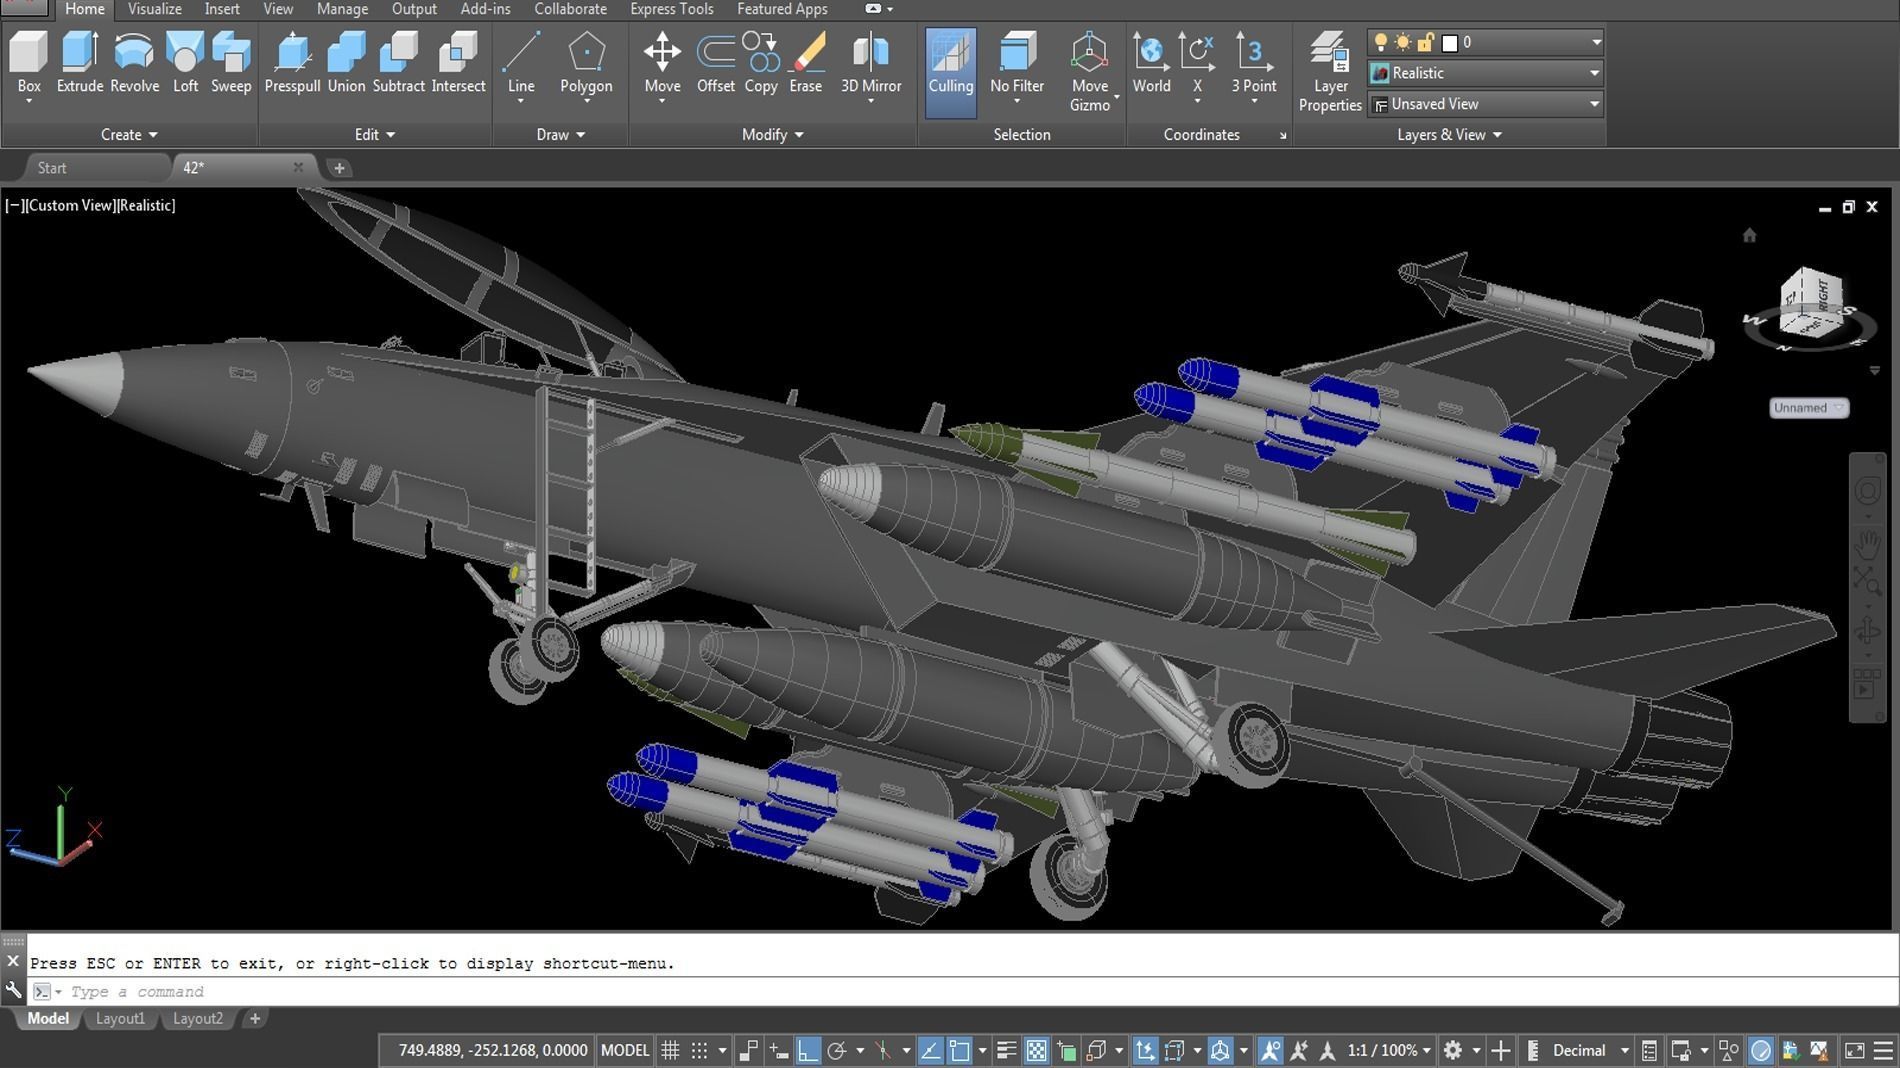Open the Realistic visual style dropdown
Screen dimensions: 1900x1068
[1486, 73]
